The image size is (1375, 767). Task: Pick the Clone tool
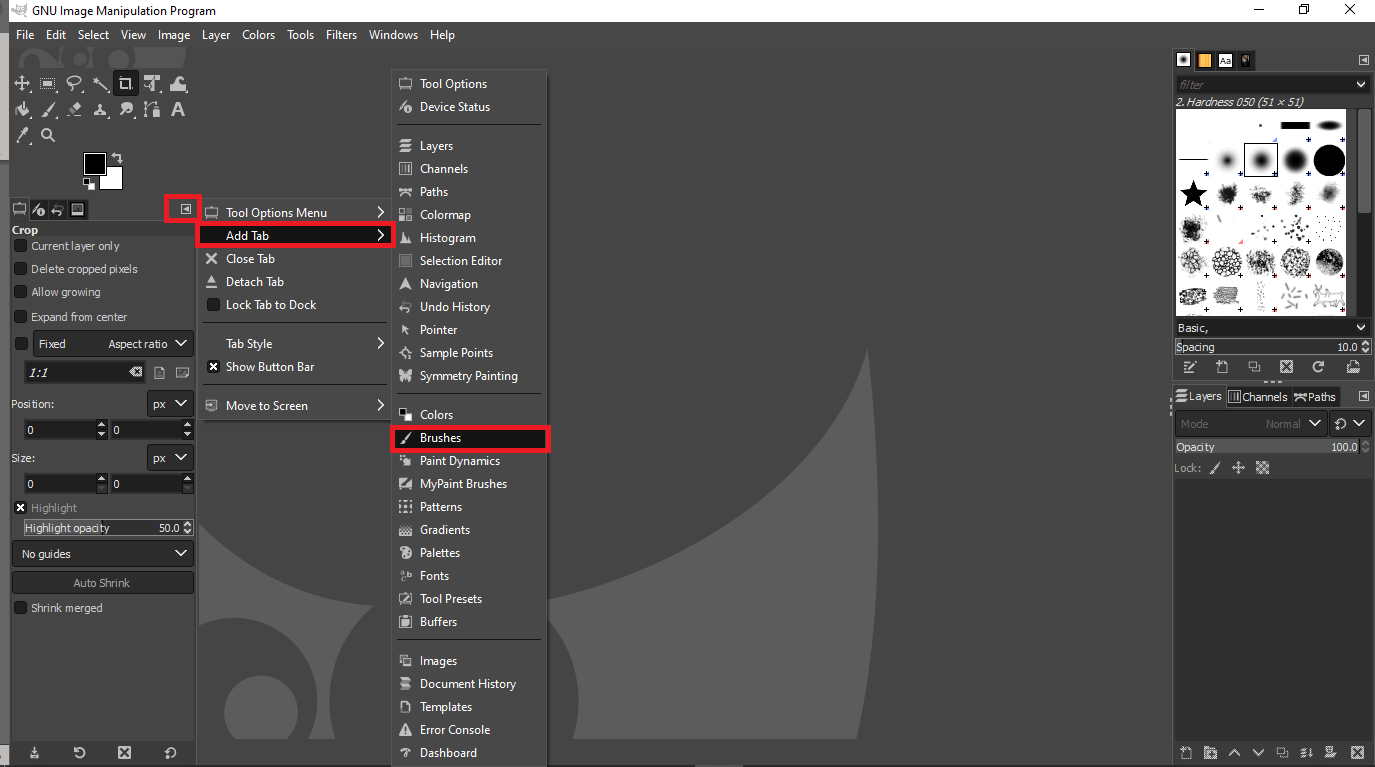click(x=100, y=110)
